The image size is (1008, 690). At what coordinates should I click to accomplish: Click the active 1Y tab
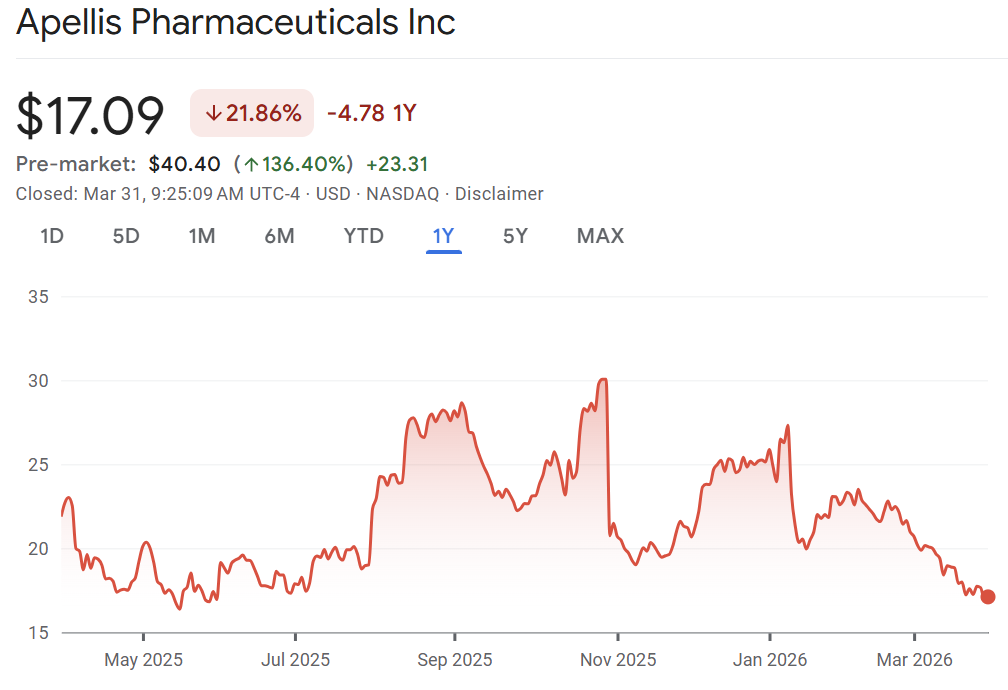443,236
